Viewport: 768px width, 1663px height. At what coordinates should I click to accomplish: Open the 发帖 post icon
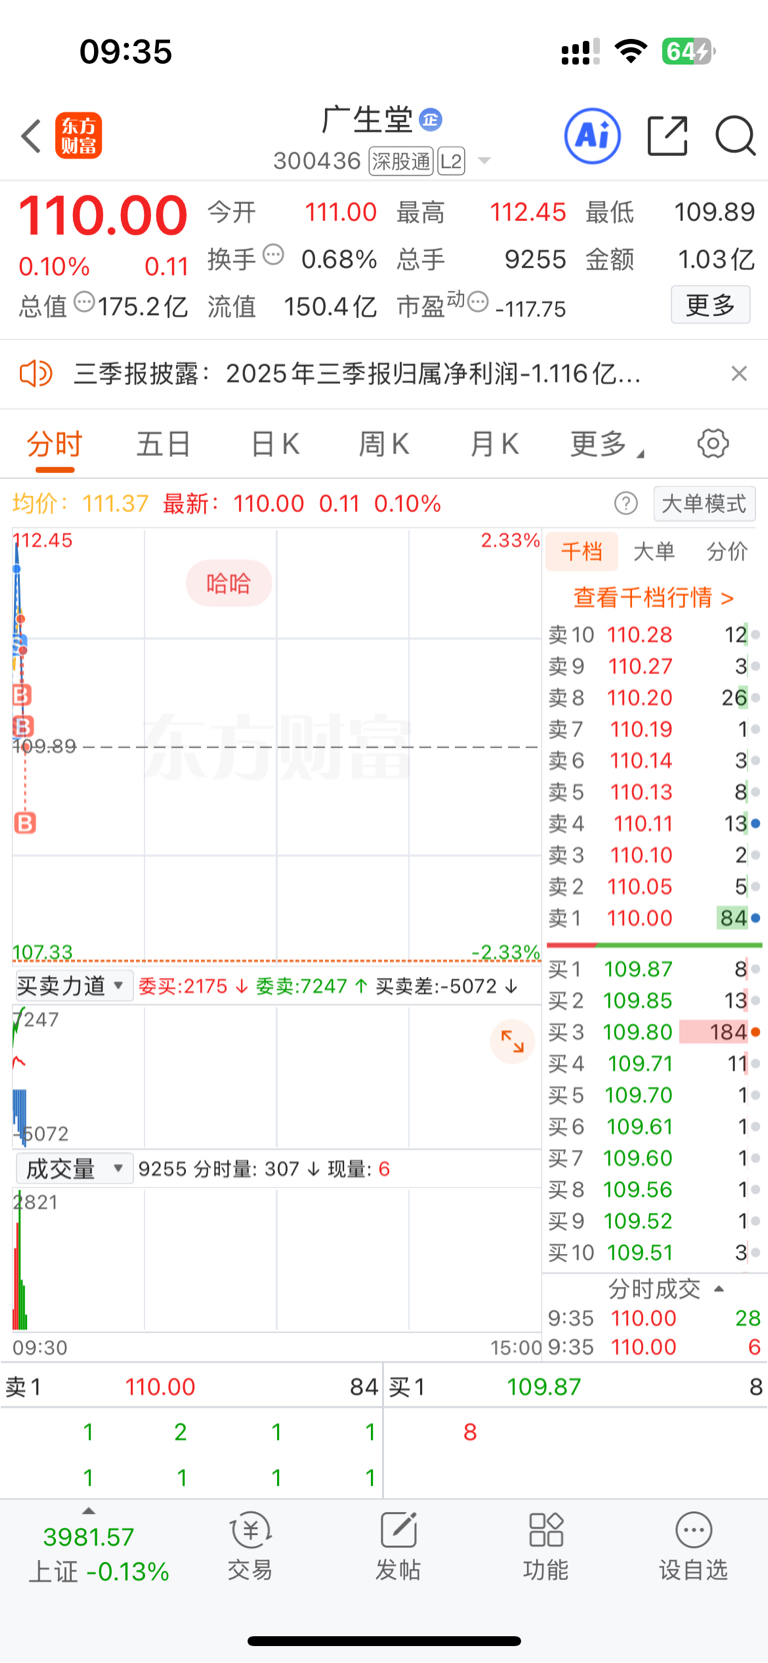click(398, 1546)
